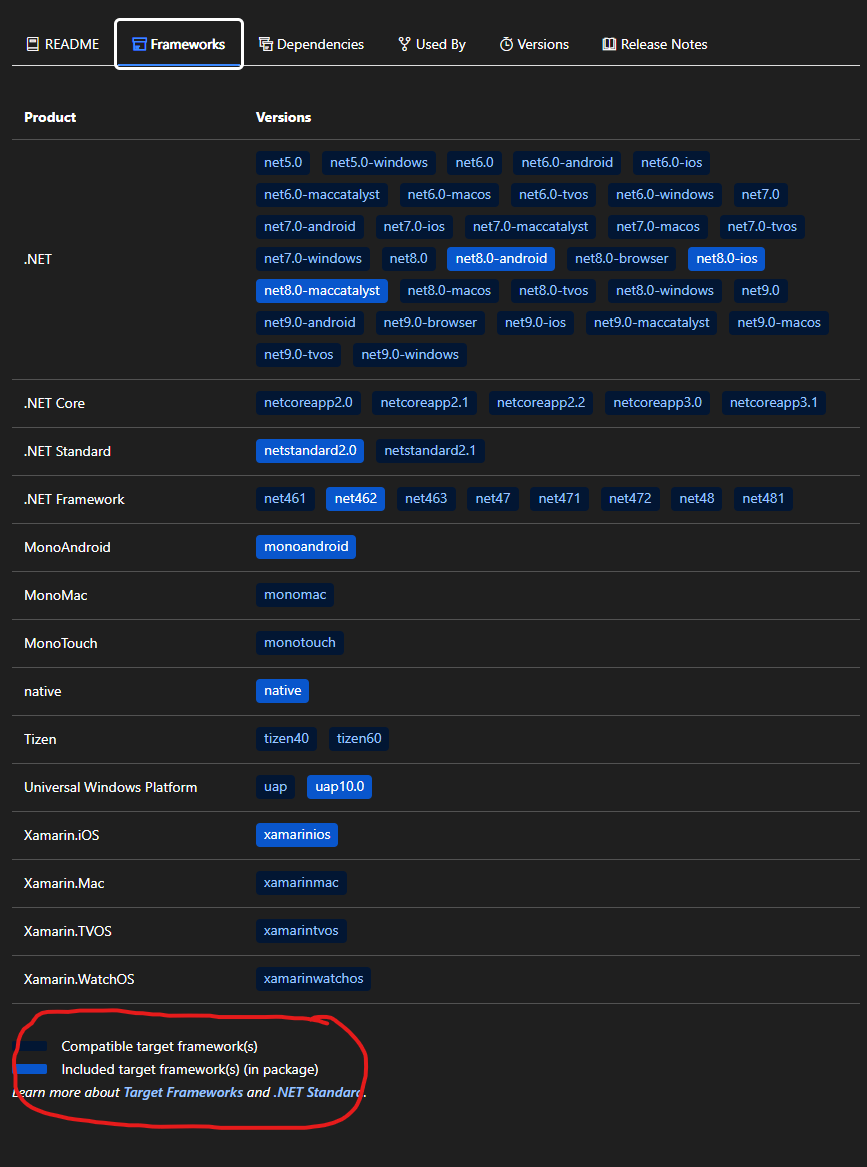
Task: Select the tizen40 badge
Action: 287,738
